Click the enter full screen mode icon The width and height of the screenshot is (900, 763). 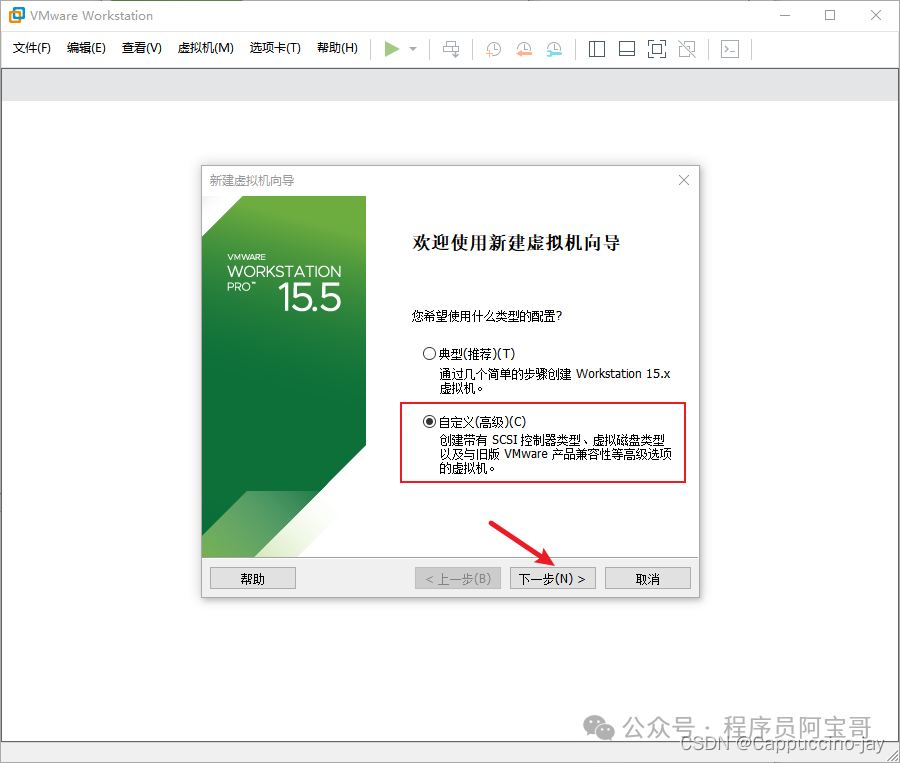pos(657,49)
